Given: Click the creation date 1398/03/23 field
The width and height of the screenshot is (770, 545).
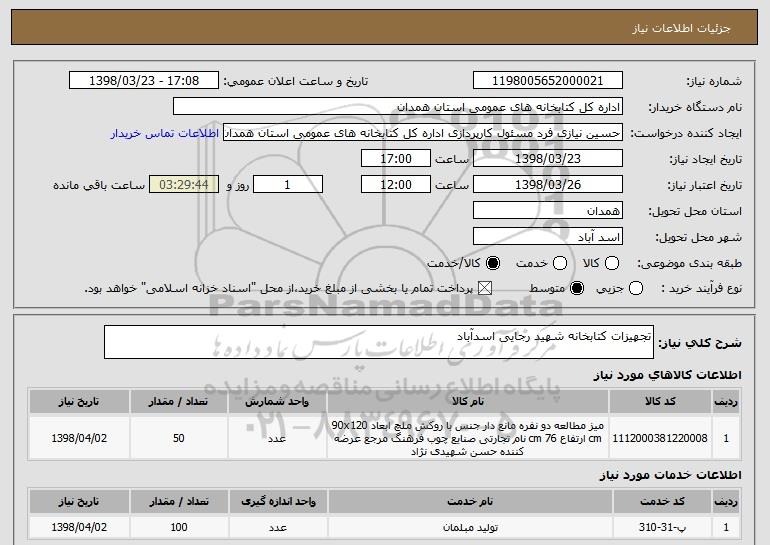Looking at the screenshot, I should pos(546,159).
